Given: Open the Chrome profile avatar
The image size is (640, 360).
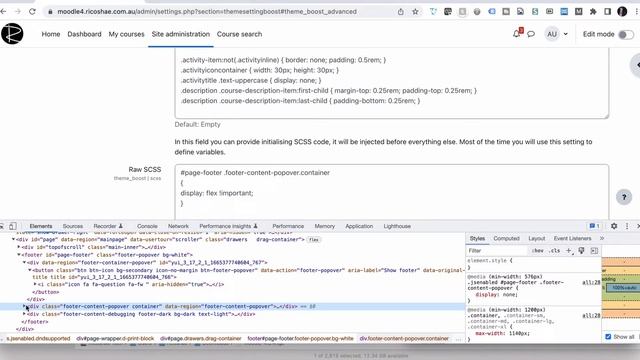Looking at the screenshot, I should [622, 12].
